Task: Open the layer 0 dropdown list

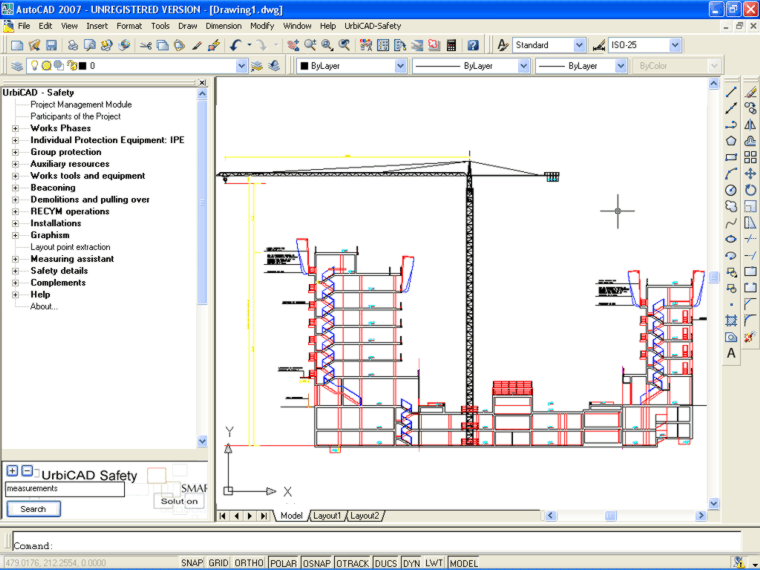Action: tap(241, 66)
